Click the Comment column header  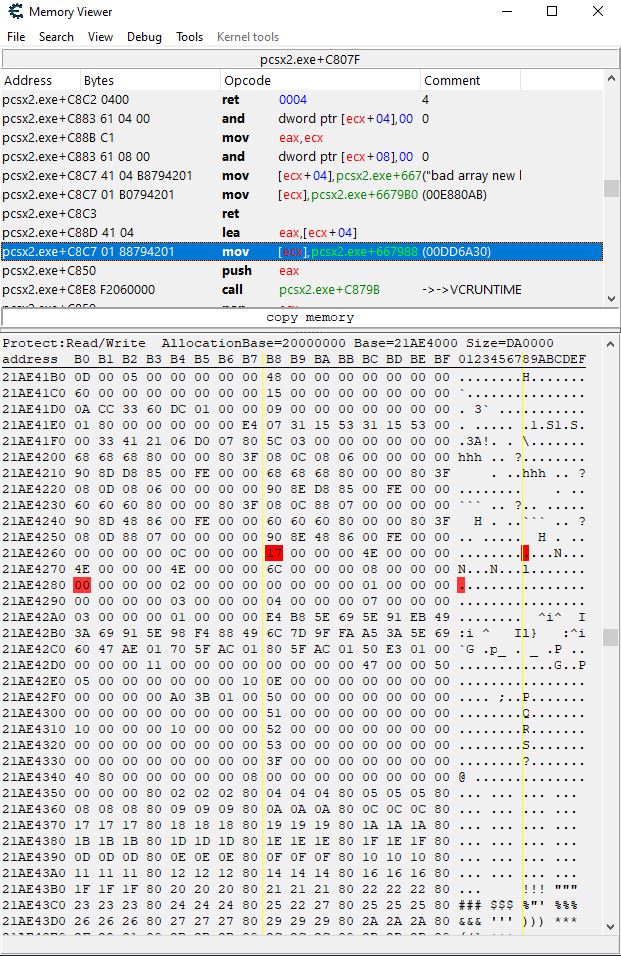click(x=451, y=80)
